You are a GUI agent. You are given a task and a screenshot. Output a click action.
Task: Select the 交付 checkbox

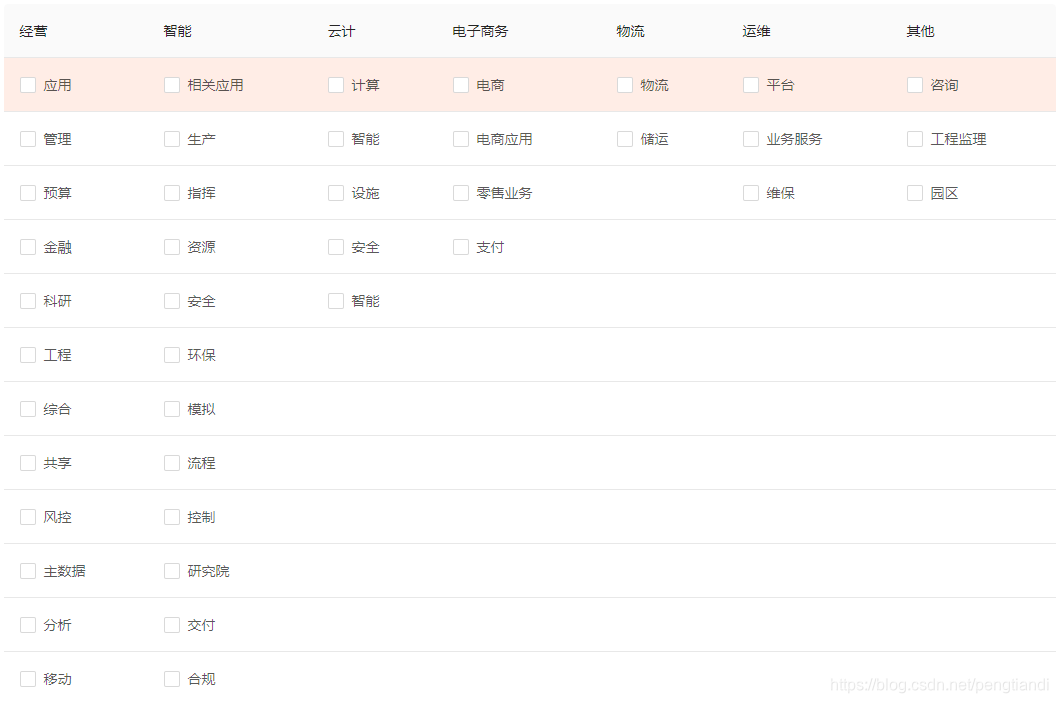coord(172,625)
